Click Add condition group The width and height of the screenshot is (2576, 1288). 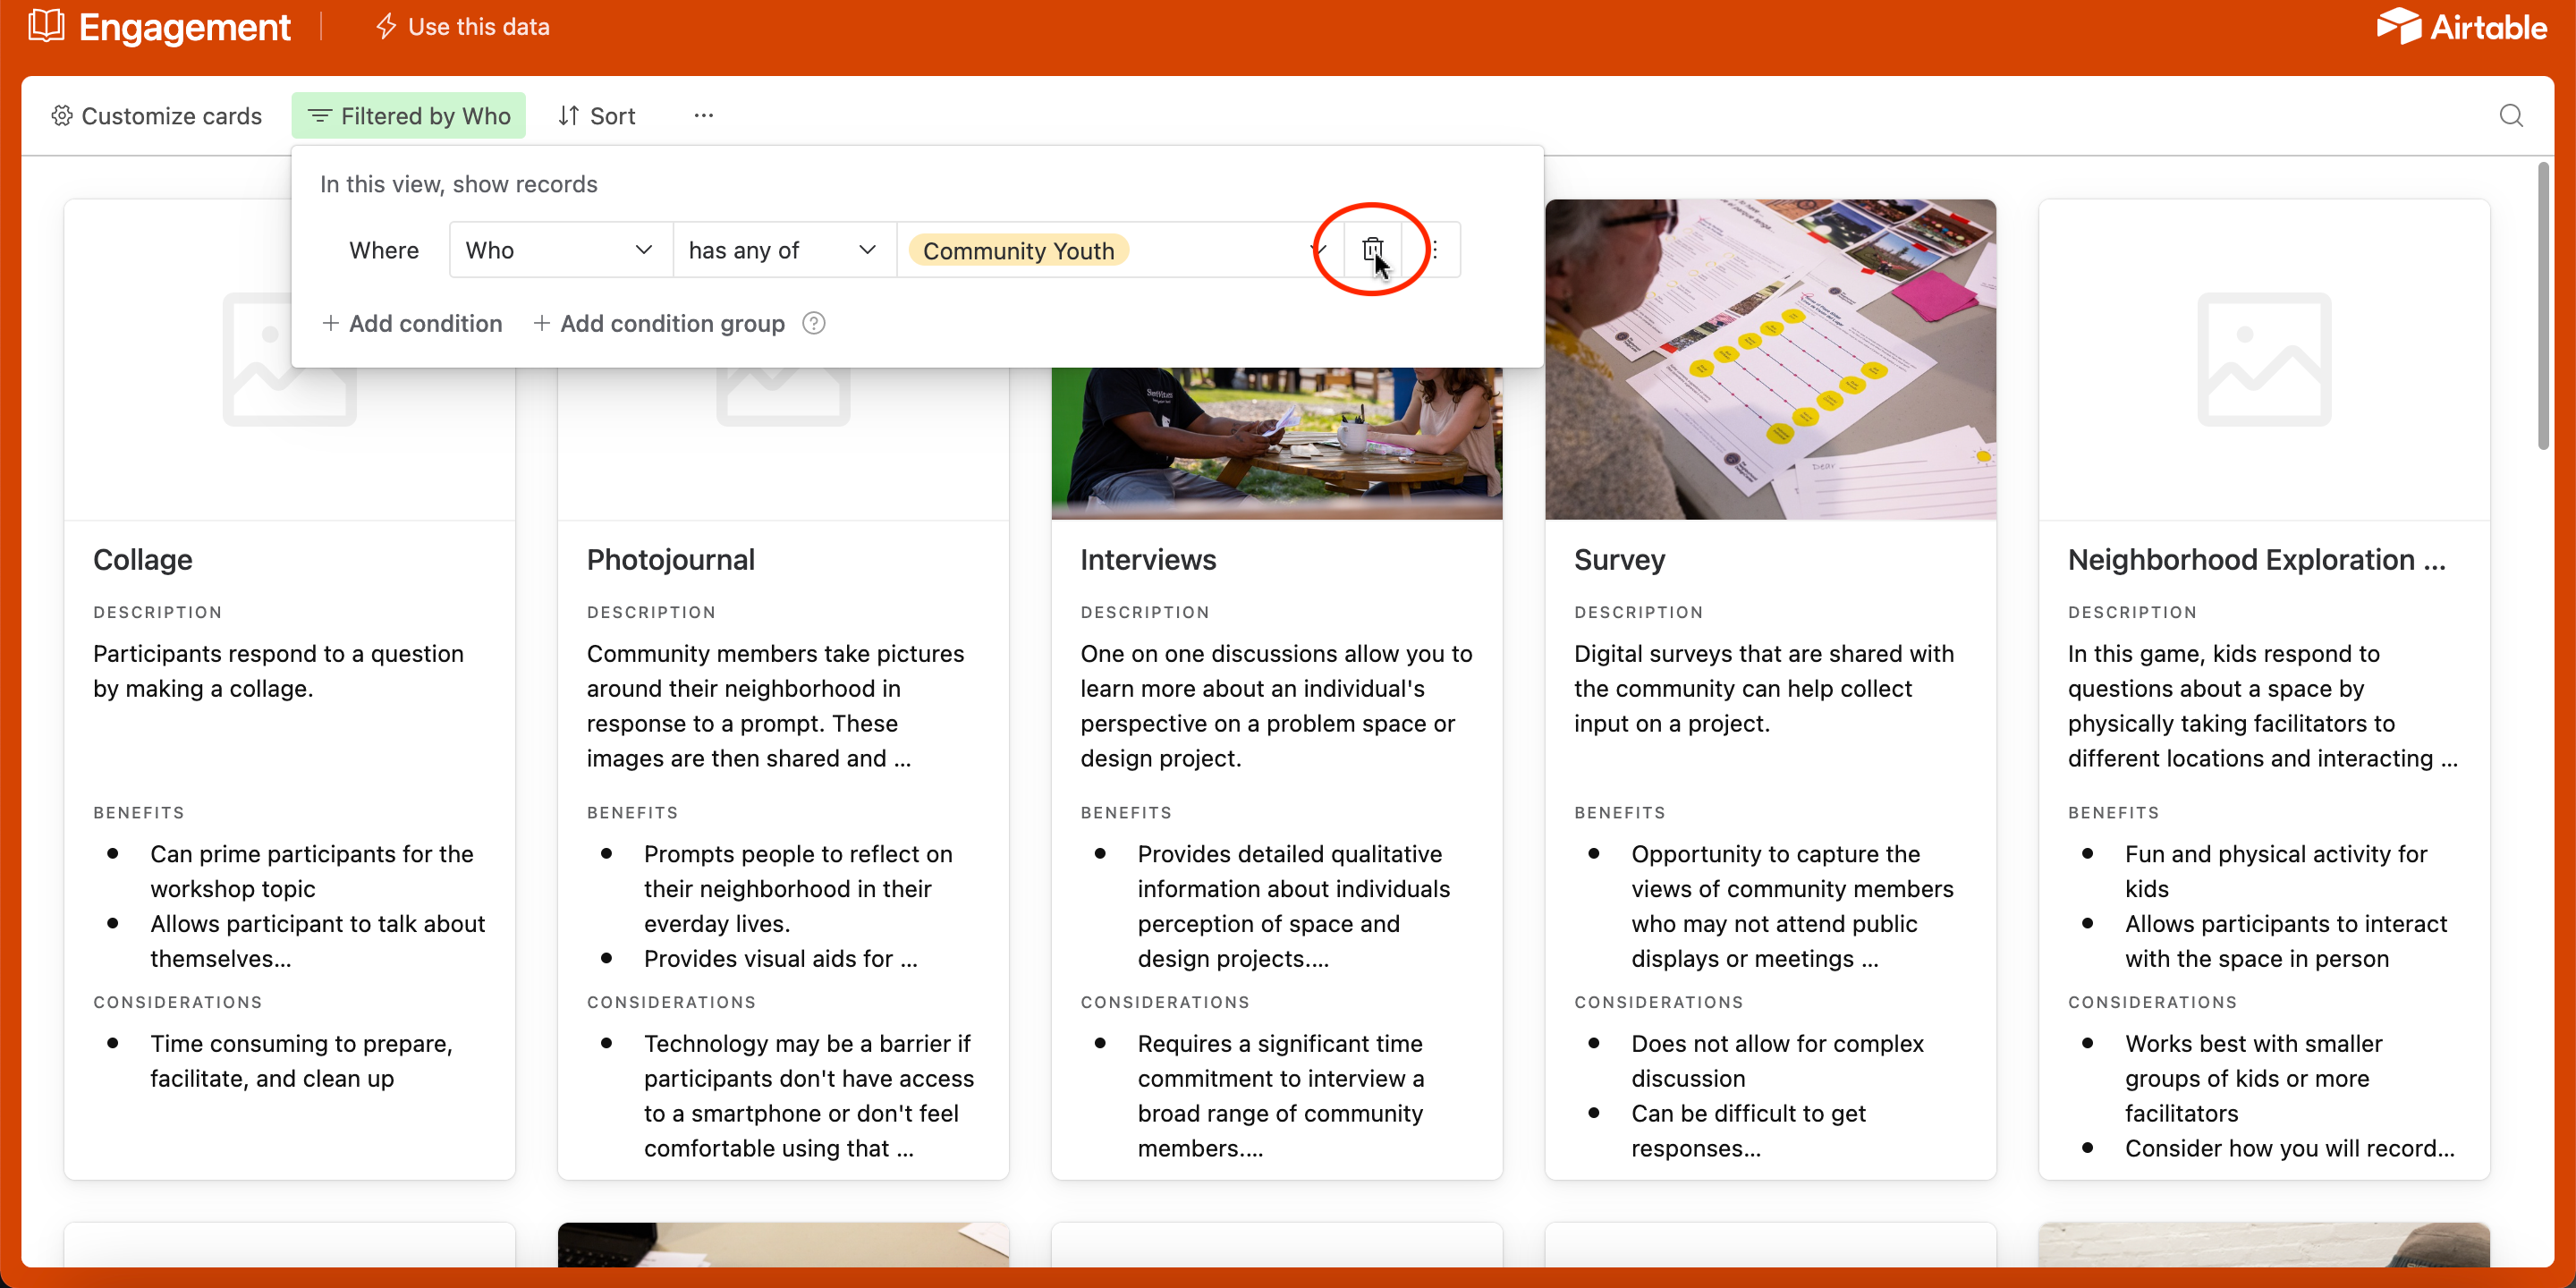(x=659, y=323)
